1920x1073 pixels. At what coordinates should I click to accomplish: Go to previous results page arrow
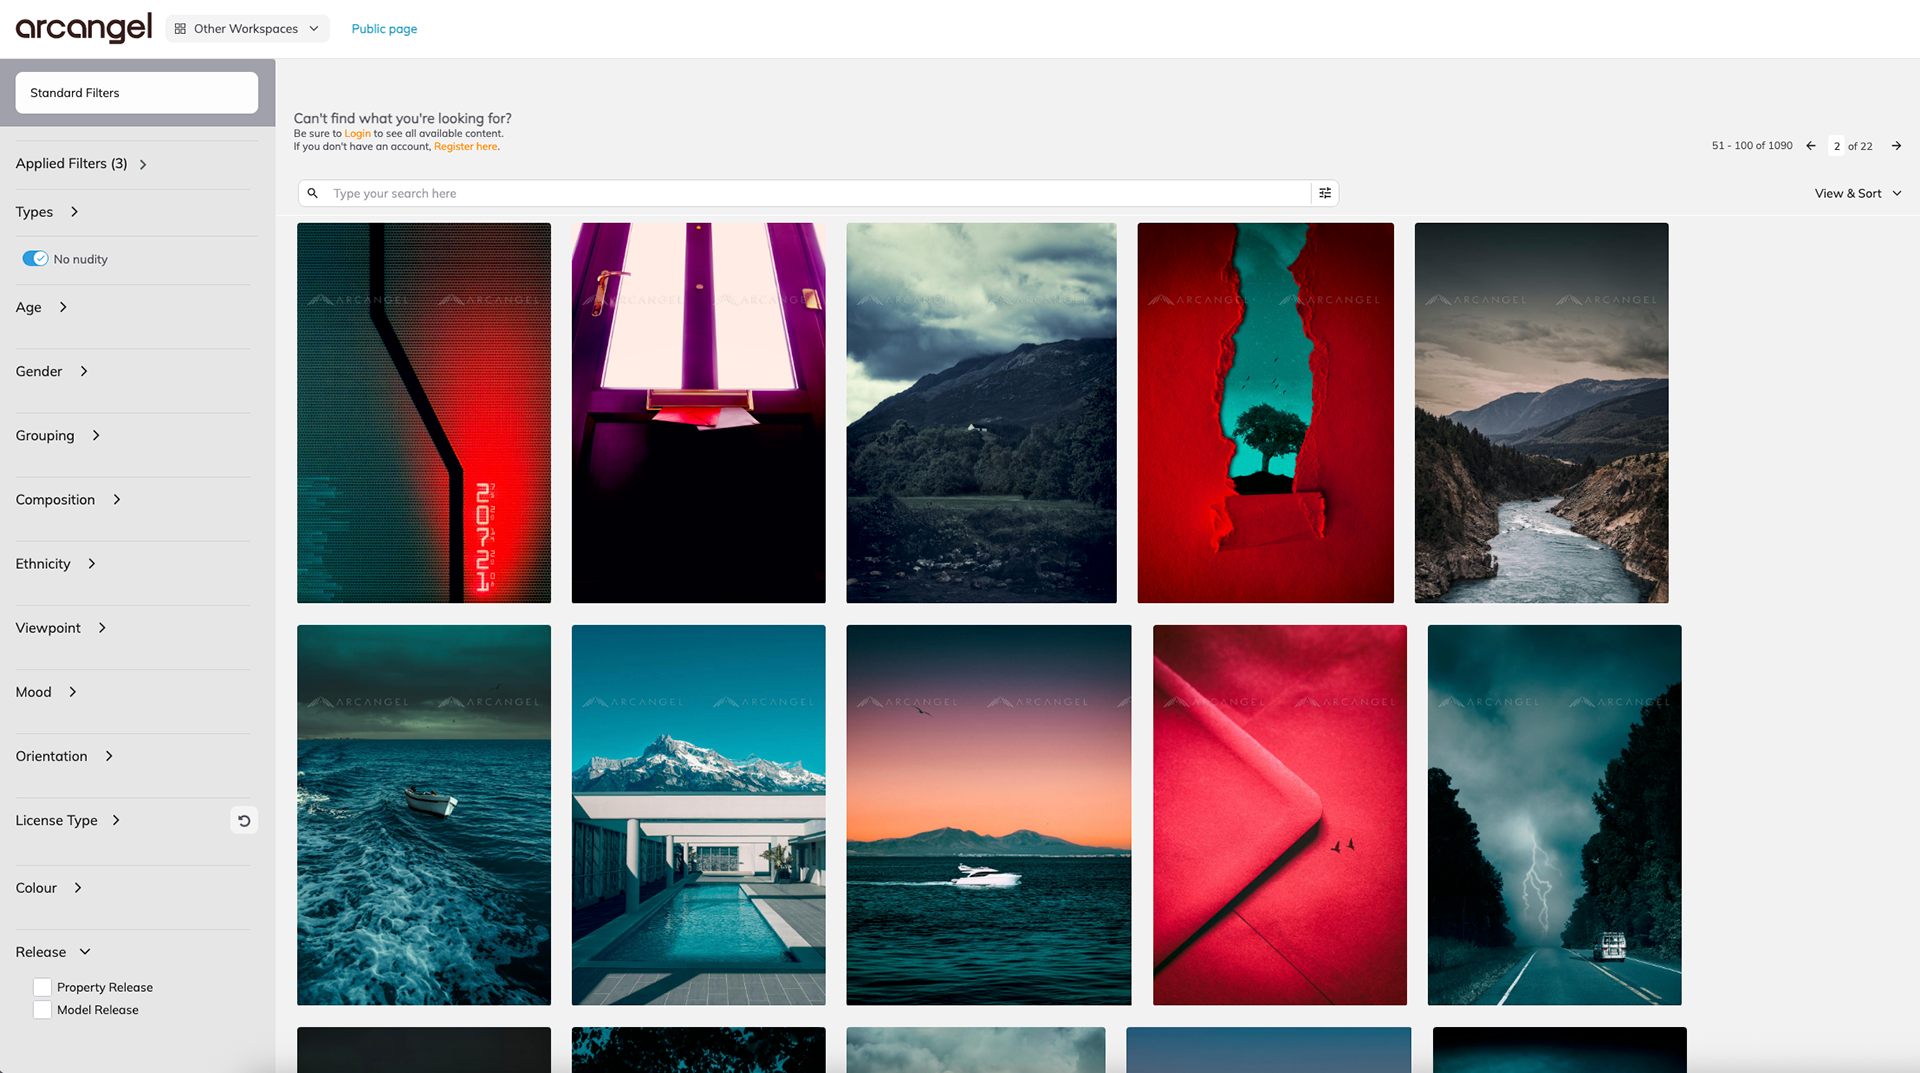click(x=1811, y=146)
